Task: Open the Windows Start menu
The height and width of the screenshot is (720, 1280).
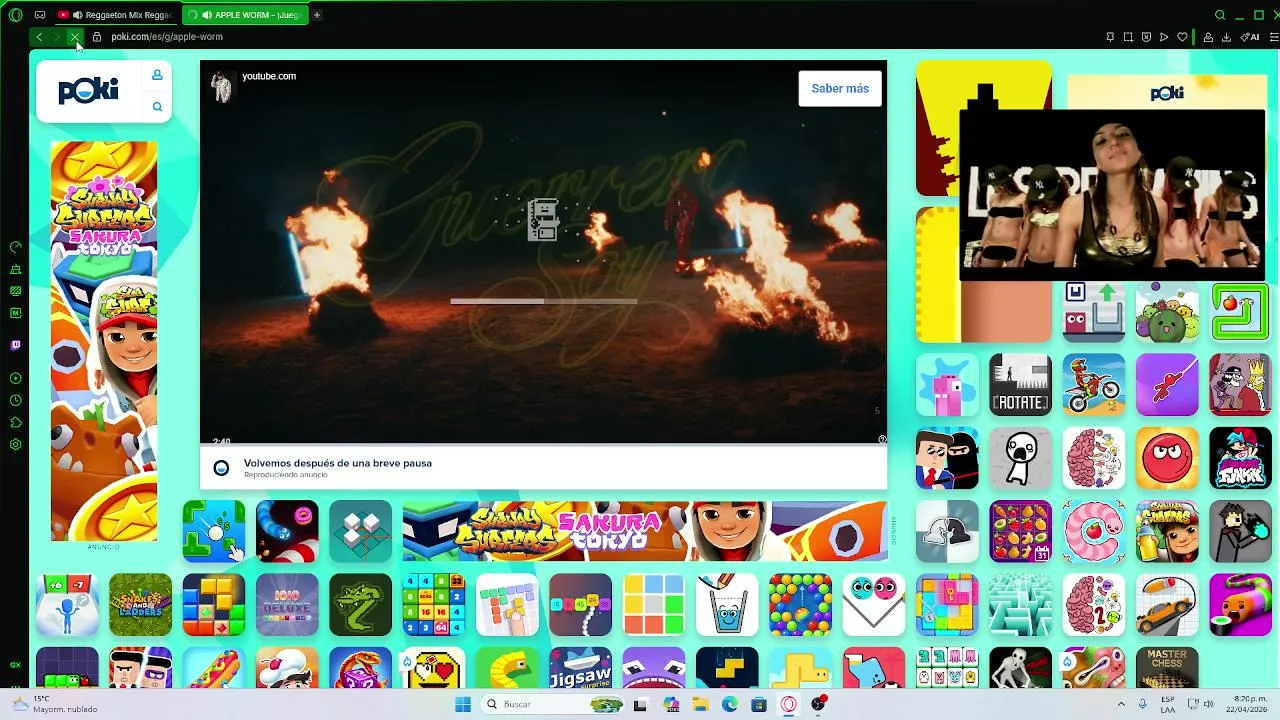Action: pyautogui.click(x=463, y=704)
